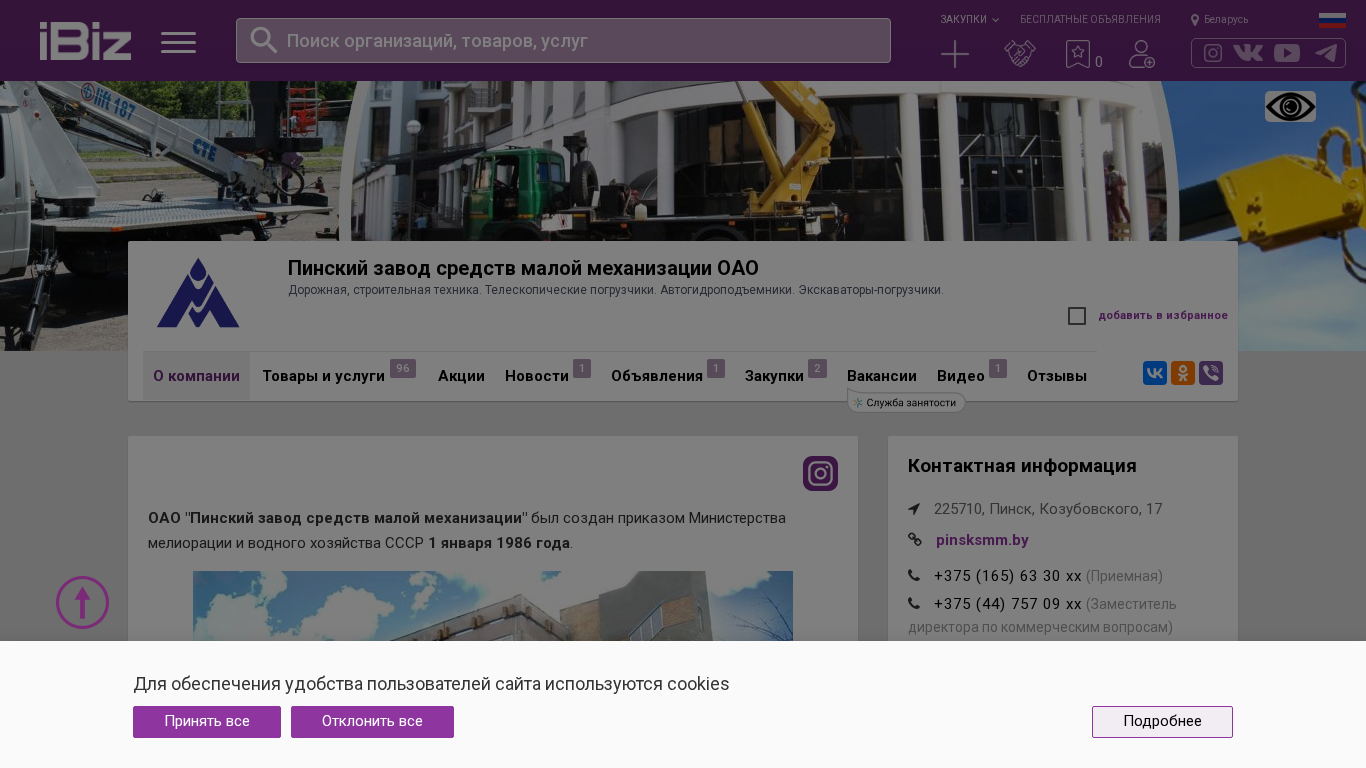Open the Отзывы tab

1057,376
